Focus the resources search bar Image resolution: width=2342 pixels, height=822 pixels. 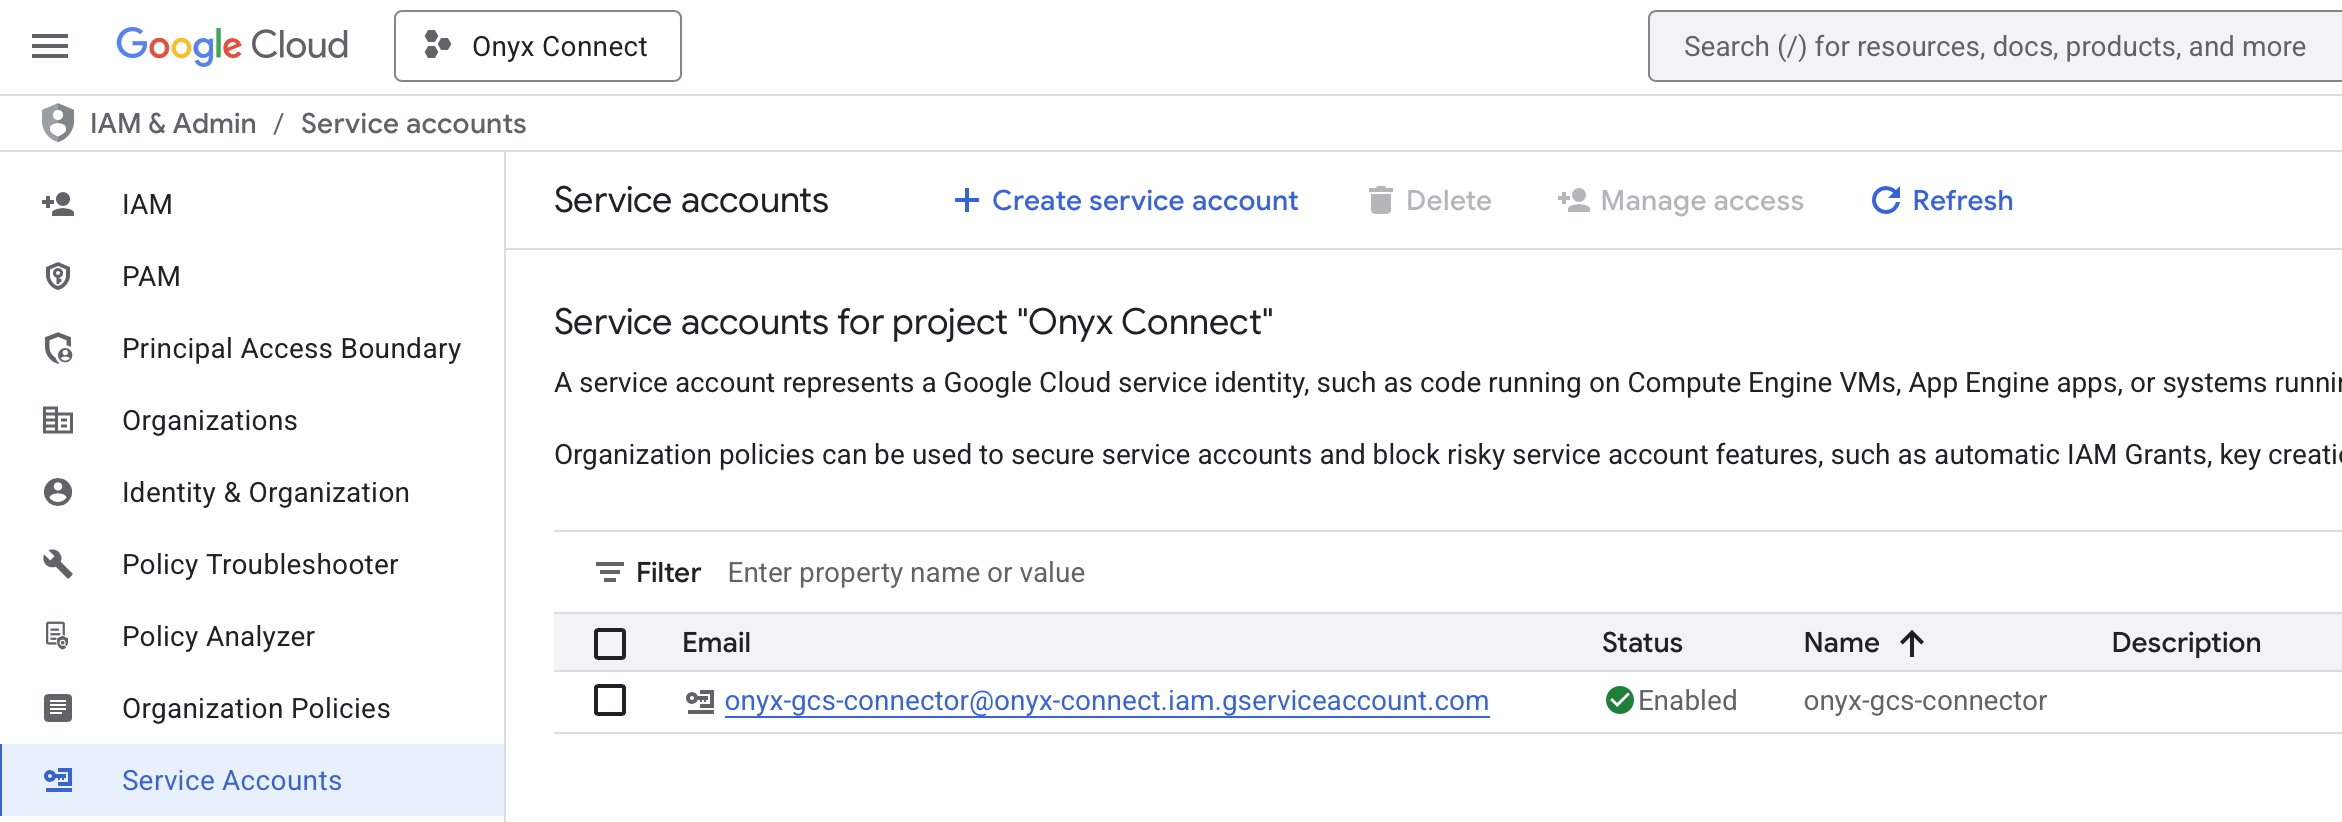[x=1994, y=46]
